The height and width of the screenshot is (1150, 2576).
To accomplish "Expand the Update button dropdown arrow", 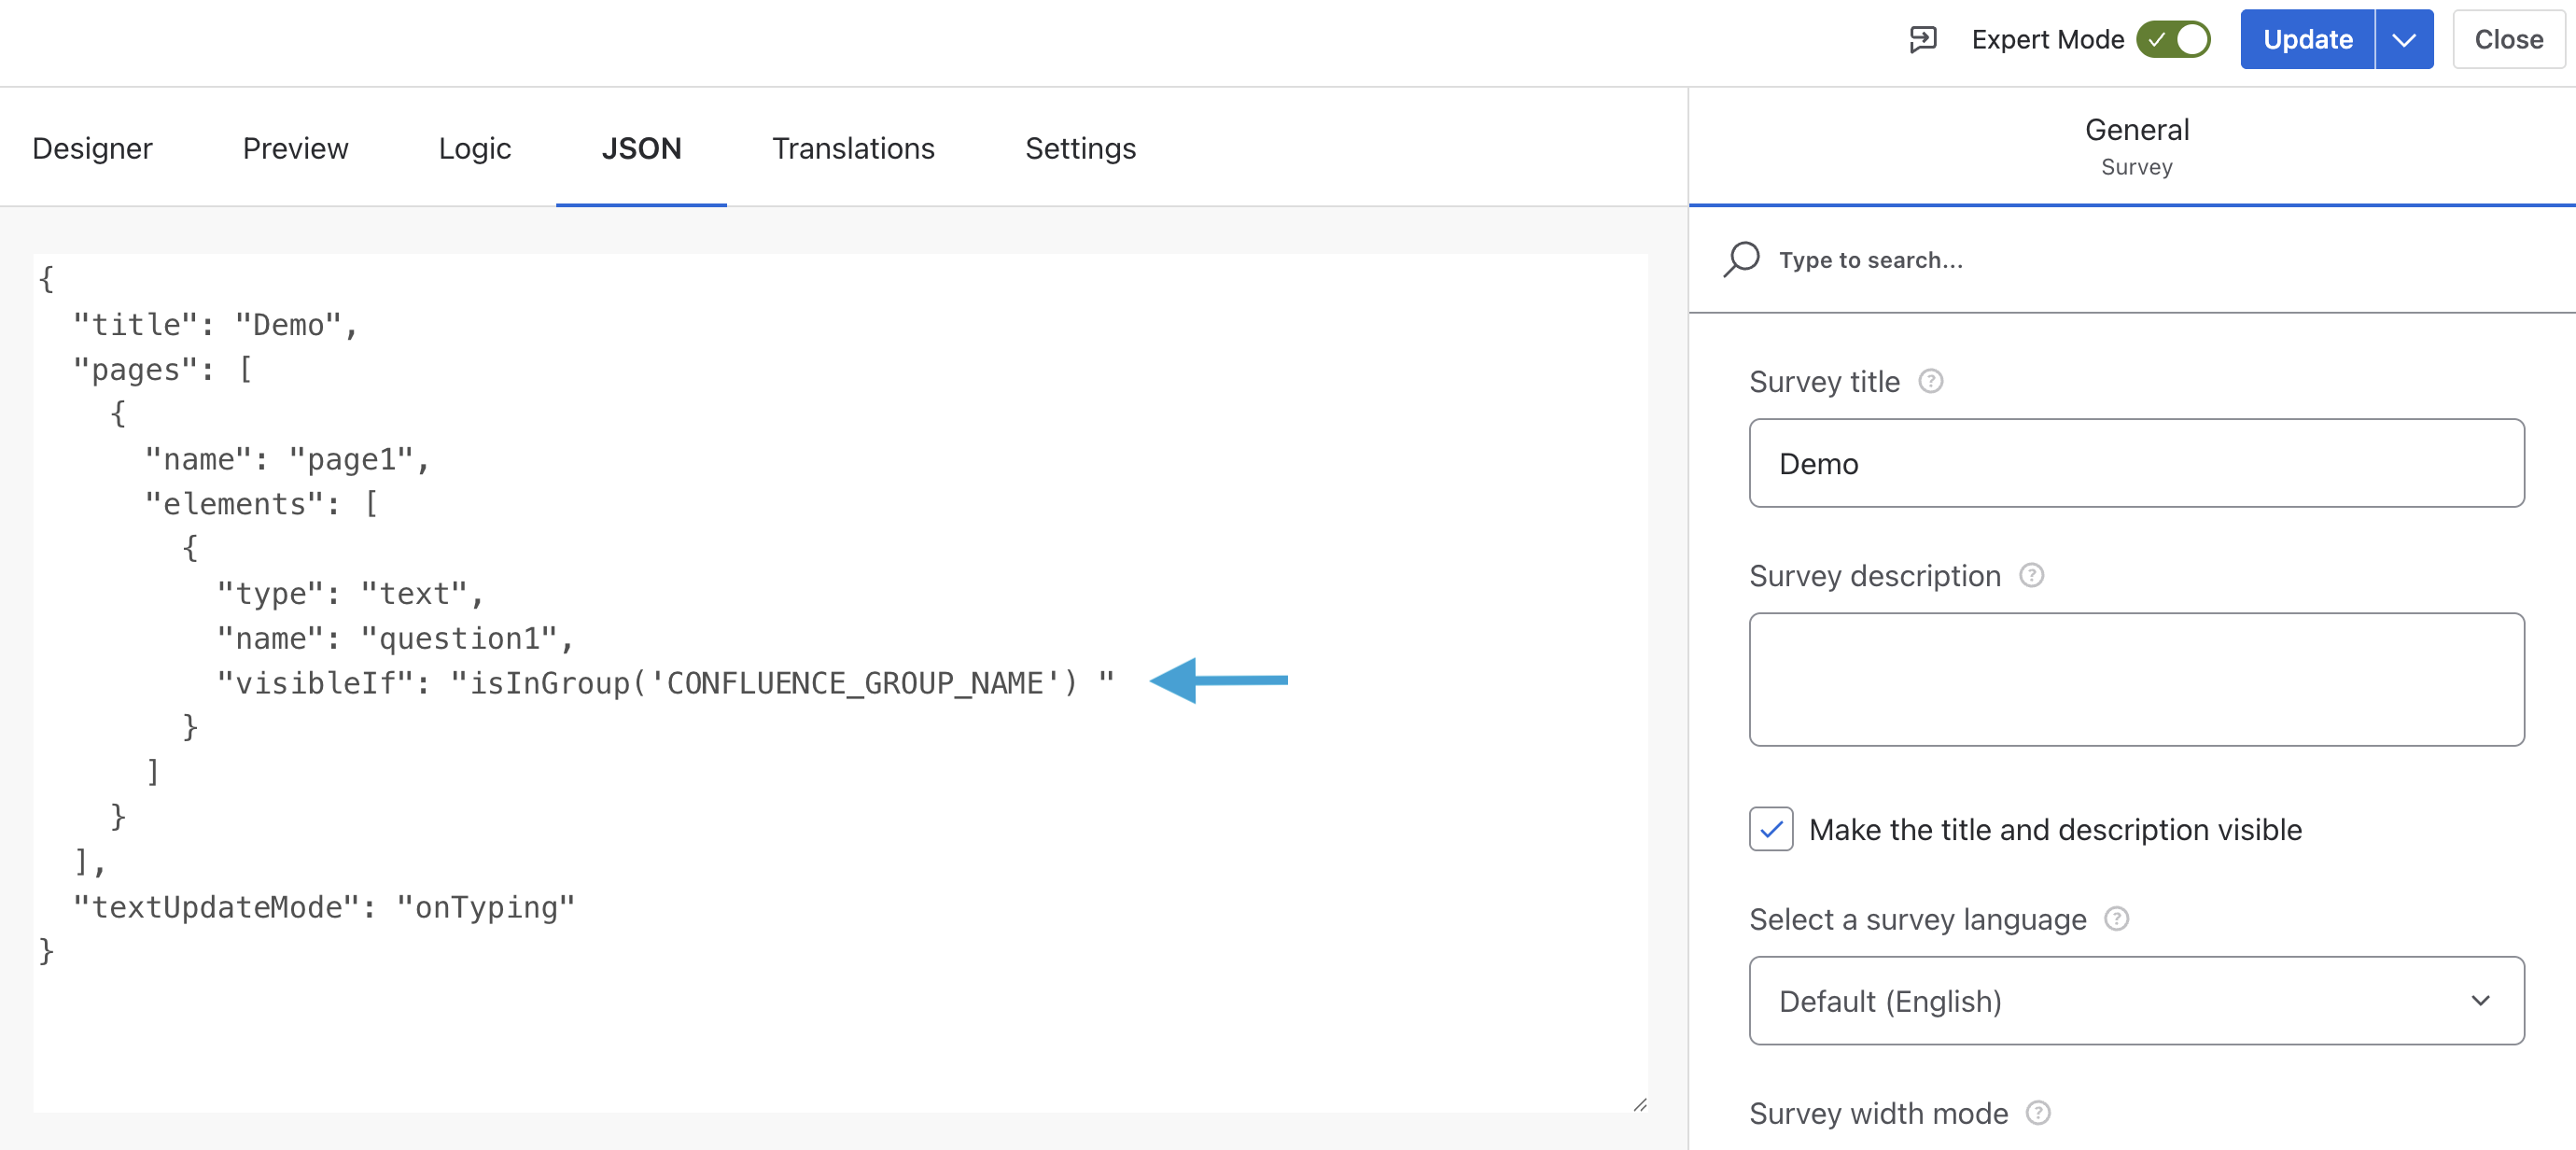I will pos(2403,39).
